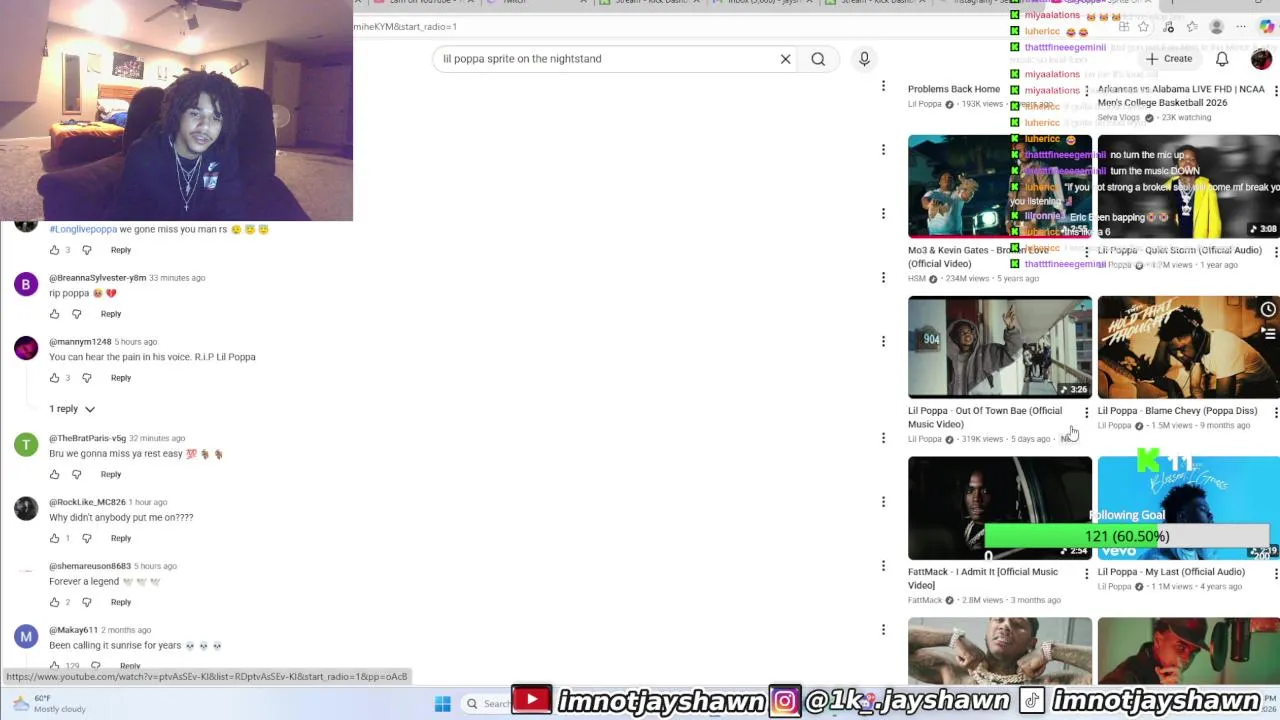Open Windows Start menu

[x=442, y=704]
